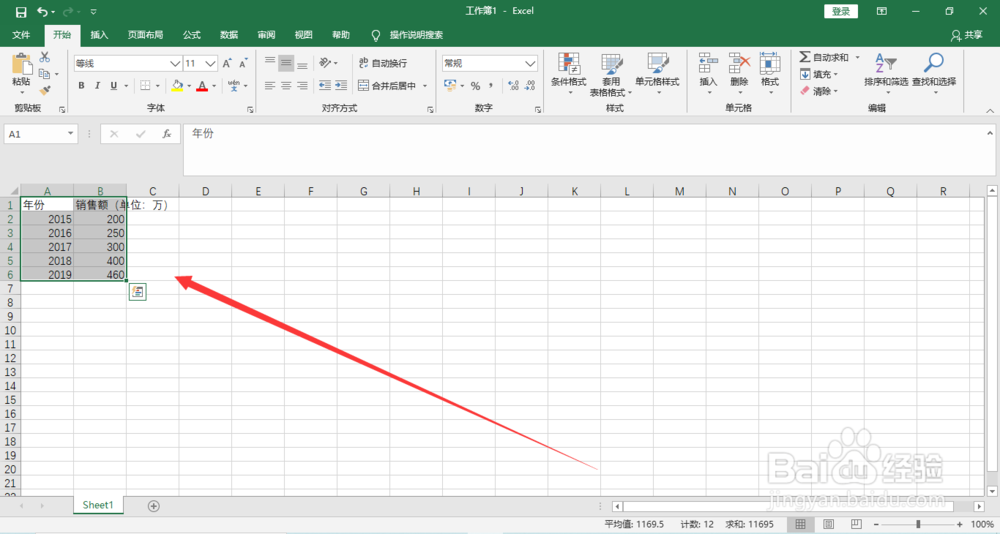Select the Sheet1 tab
This screenshot has height=534, width=1000.
coord(98,505)
